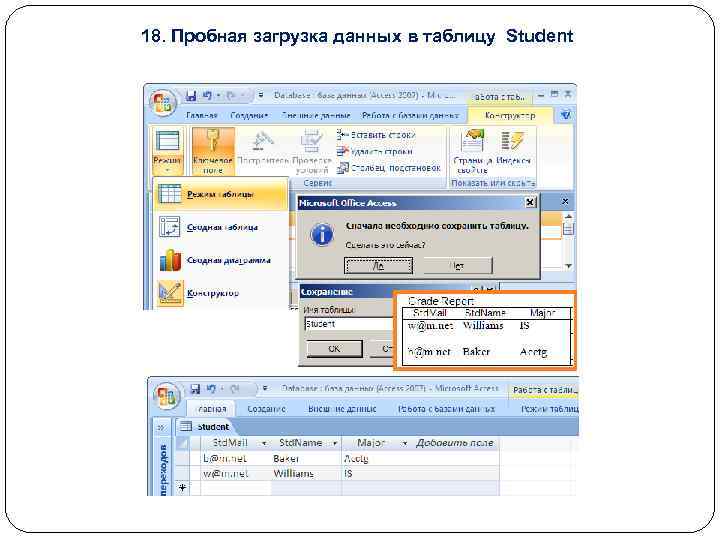
Task: Open Страница свойств property sheet
Action: coord(473,152)
